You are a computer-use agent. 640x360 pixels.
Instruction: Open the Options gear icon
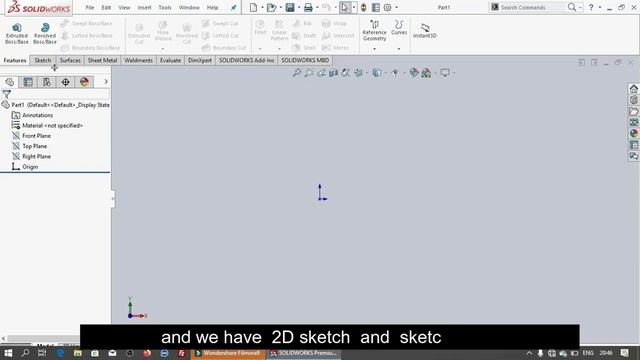[387, 7]
